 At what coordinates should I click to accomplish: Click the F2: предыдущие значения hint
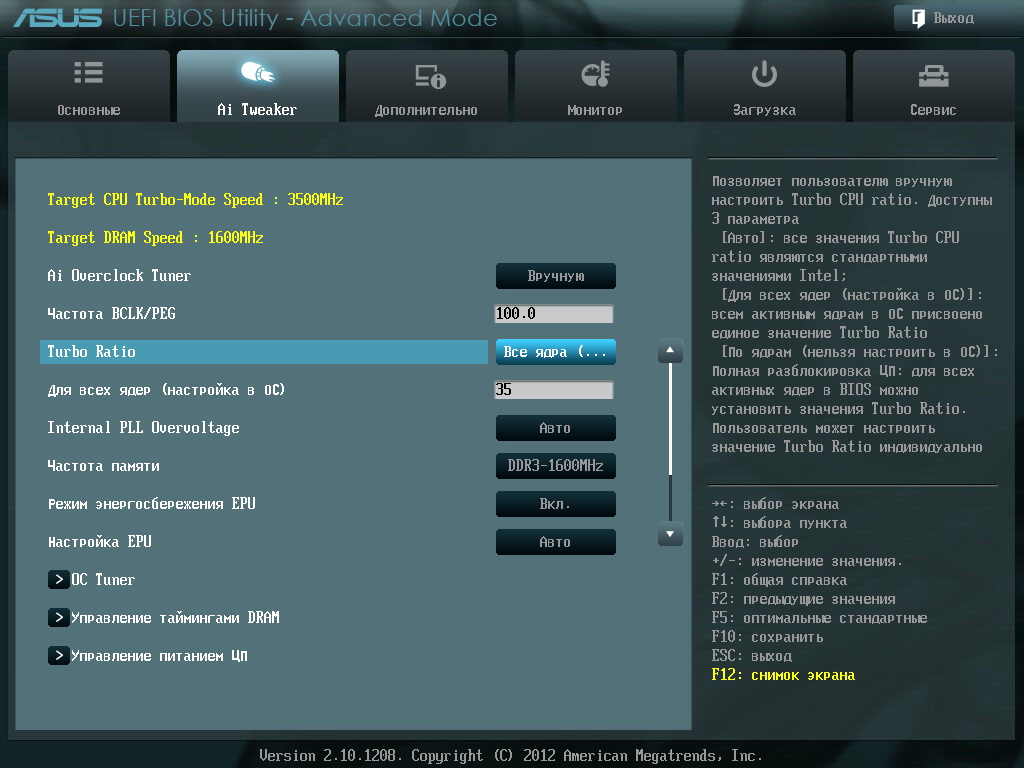pyautogui.click(x=803, y=599)
